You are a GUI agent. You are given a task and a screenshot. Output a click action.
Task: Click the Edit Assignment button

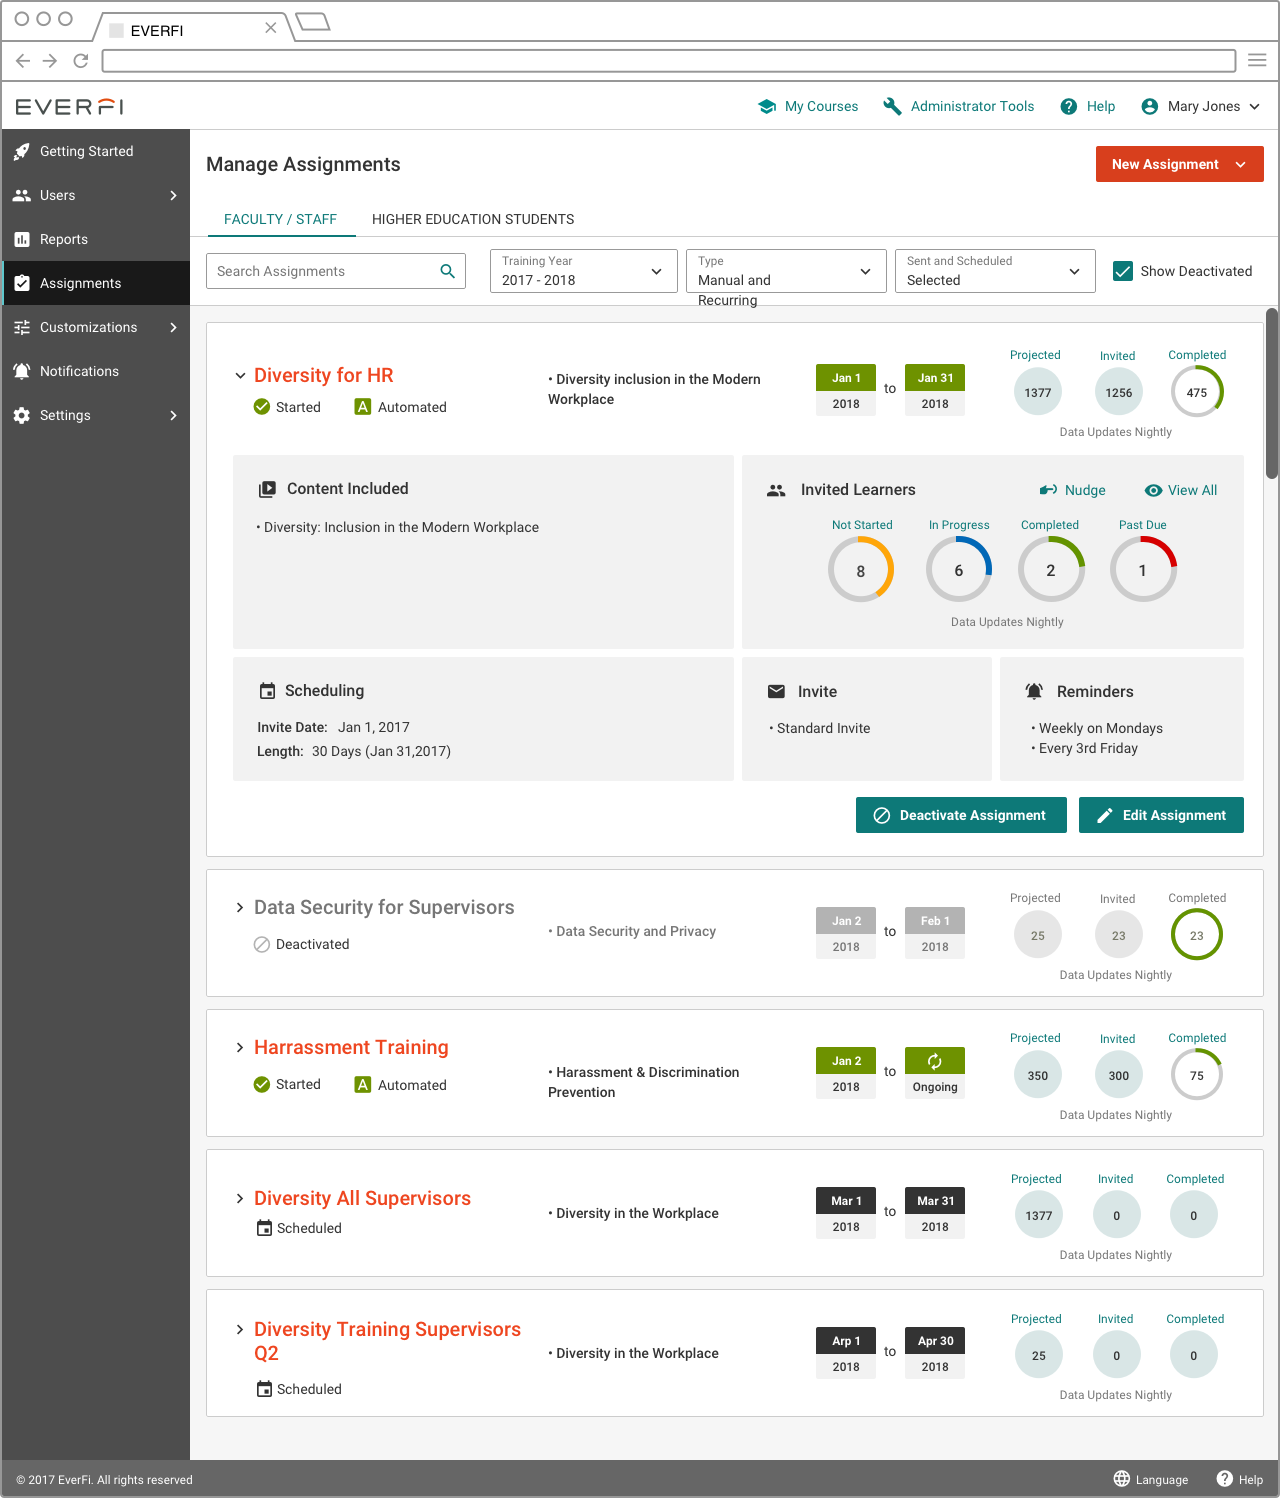pyautogui.click(x=1161, y=815)
